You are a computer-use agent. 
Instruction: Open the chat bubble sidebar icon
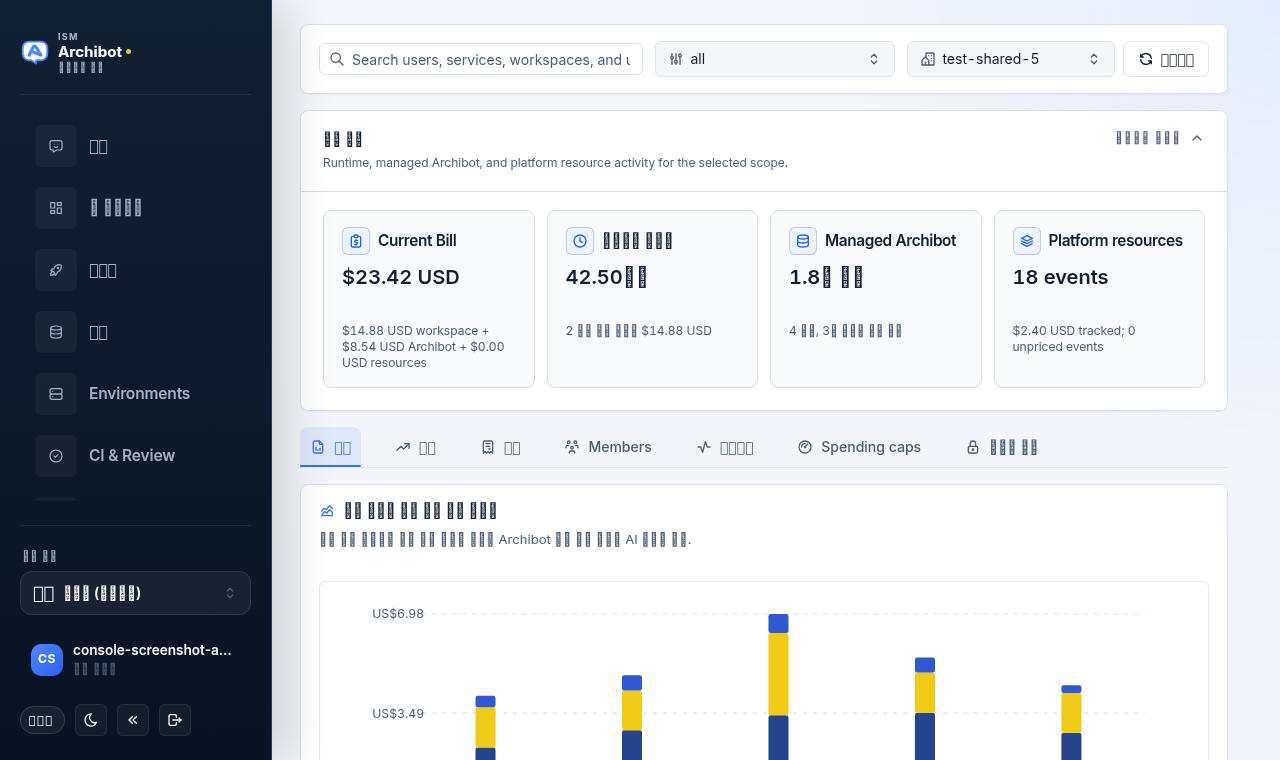(x=56, y=146)
